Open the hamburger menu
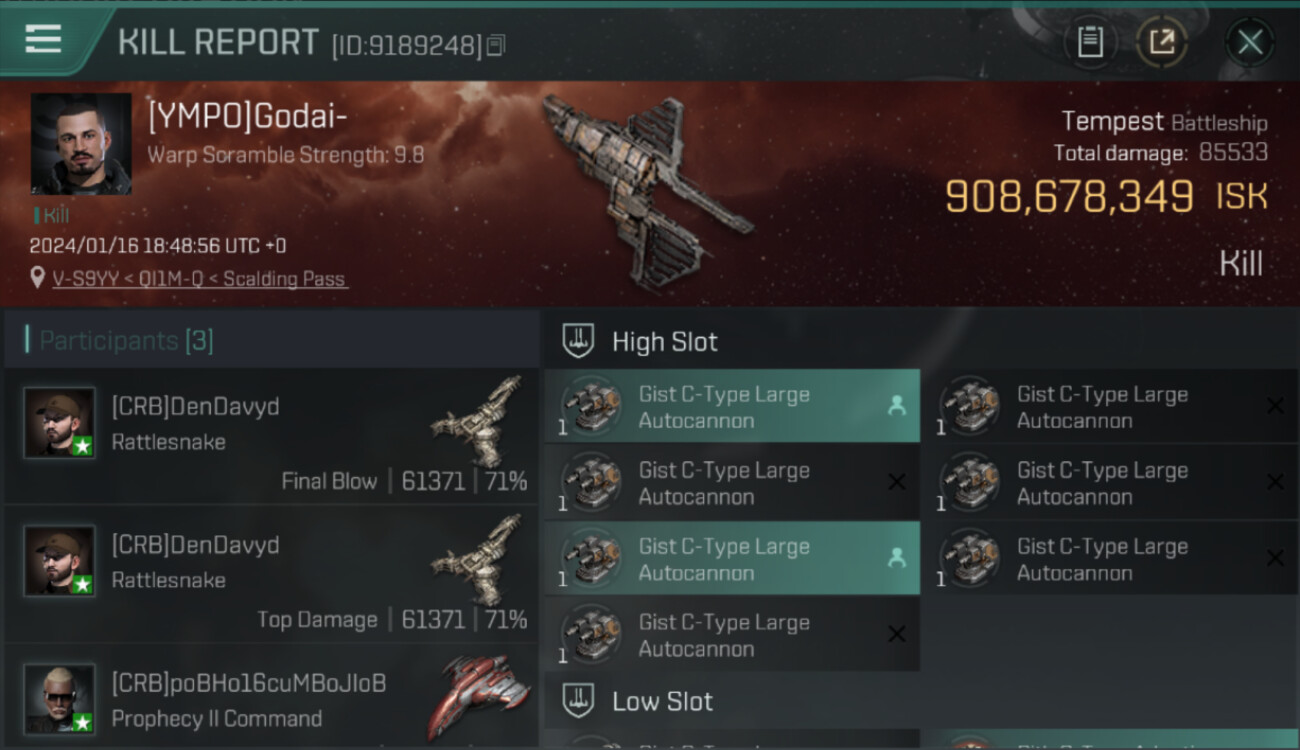This screenshot has height=750, width=1300. coord(43,40)
